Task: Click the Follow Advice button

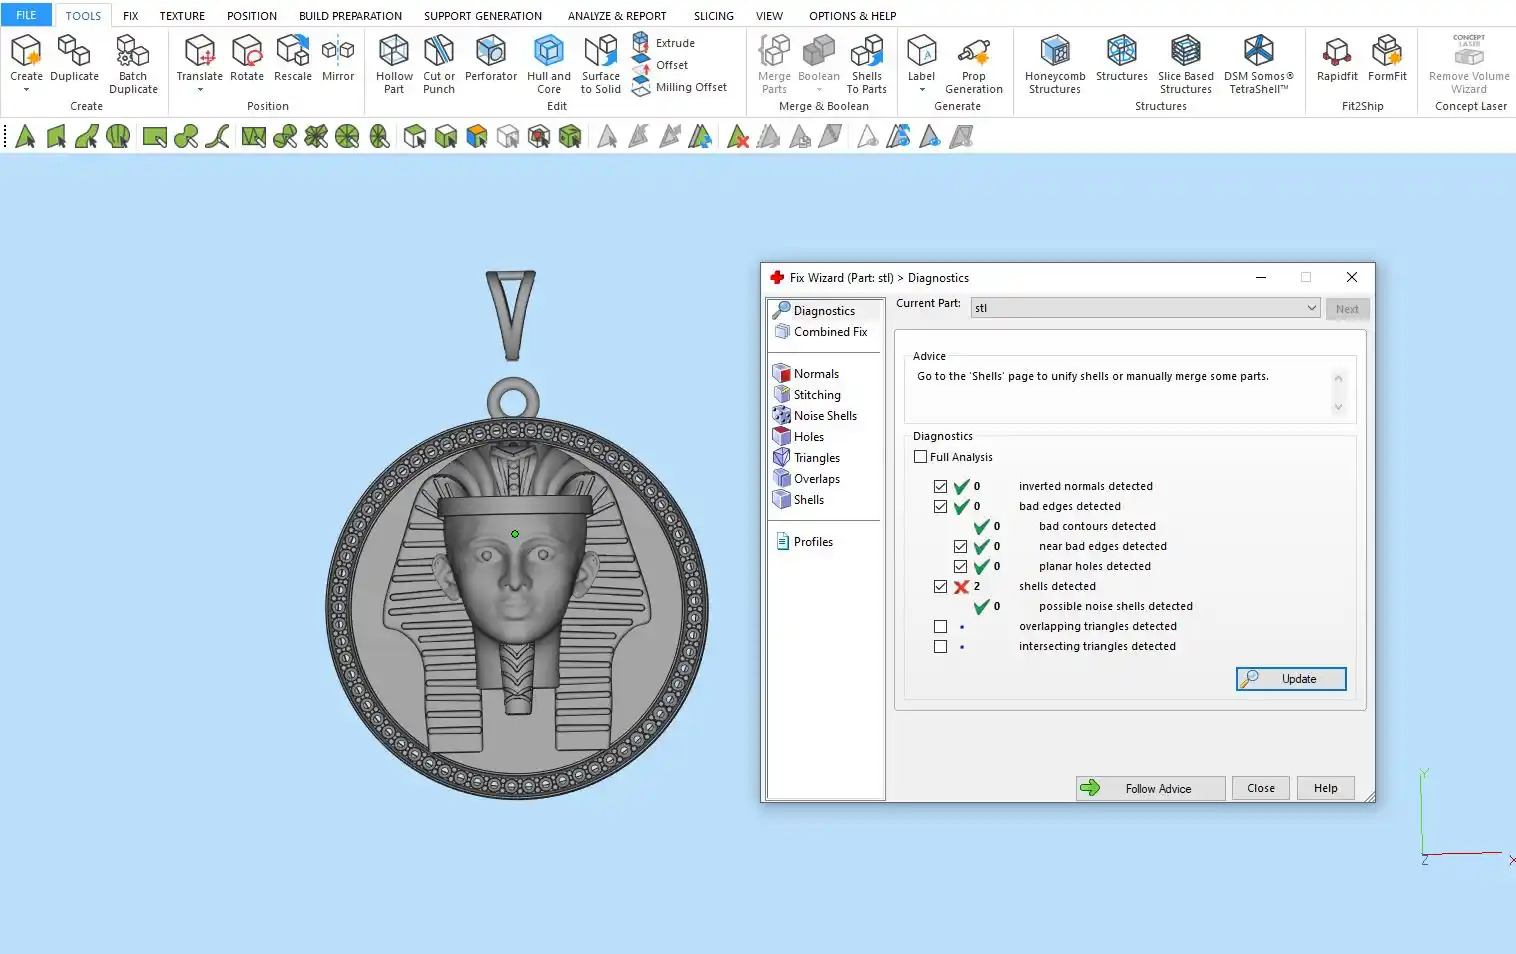Action: 1150,788
